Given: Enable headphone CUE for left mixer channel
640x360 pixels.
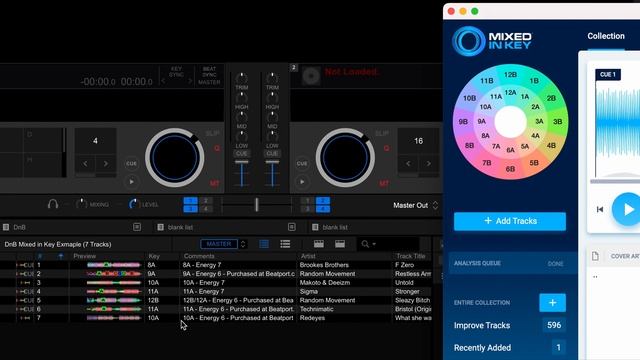Looking at the screenshot, I should click(242, 153).
